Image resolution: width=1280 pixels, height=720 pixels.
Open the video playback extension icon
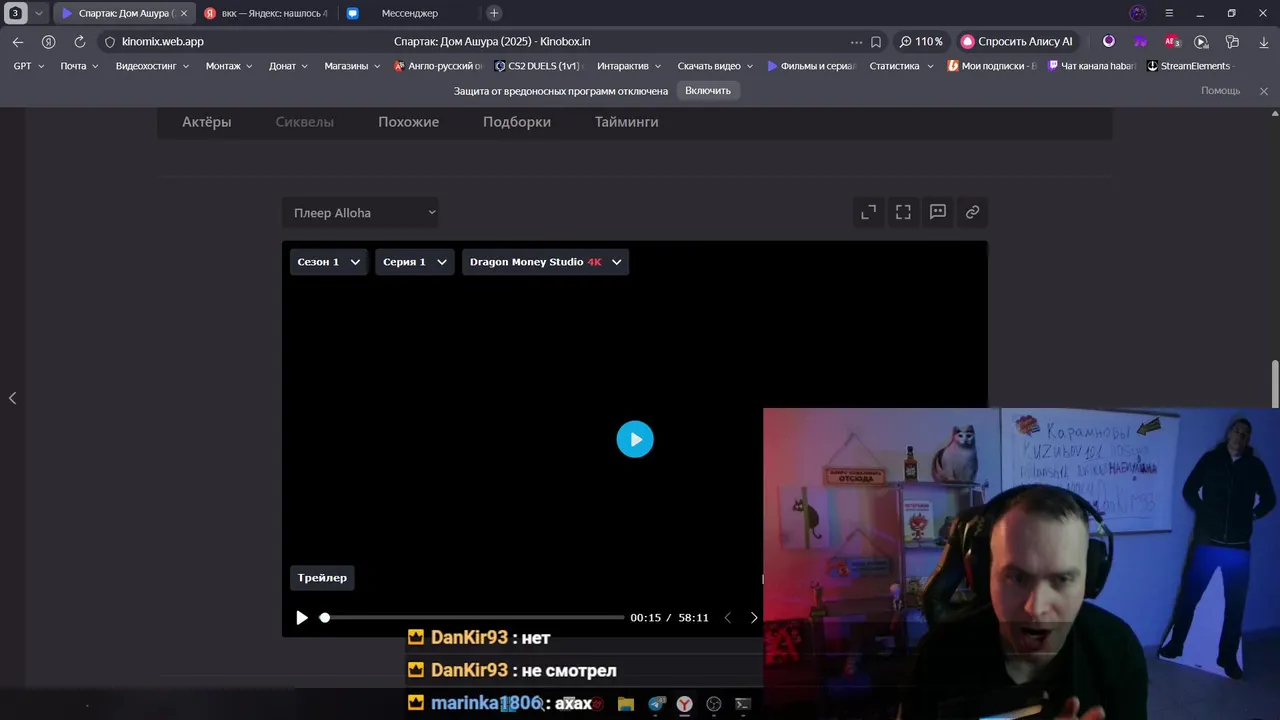pyautogui.click(x=1202, y=42)
